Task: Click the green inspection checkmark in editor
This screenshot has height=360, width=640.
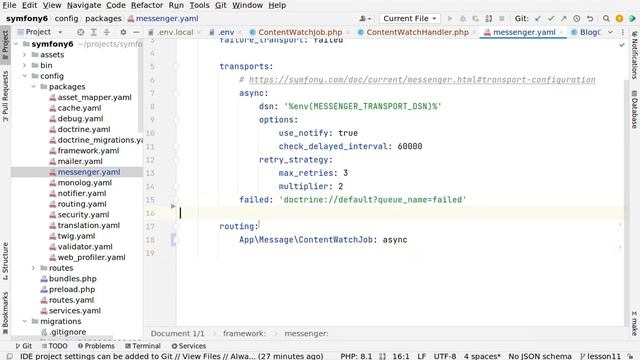Action: click(622, 45)
